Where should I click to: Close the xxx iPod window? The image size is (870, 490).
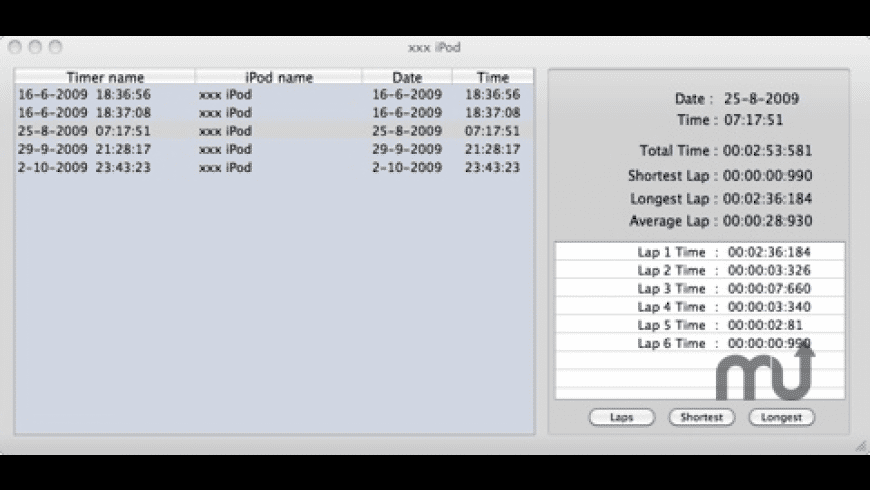click(x=15, y=47)
